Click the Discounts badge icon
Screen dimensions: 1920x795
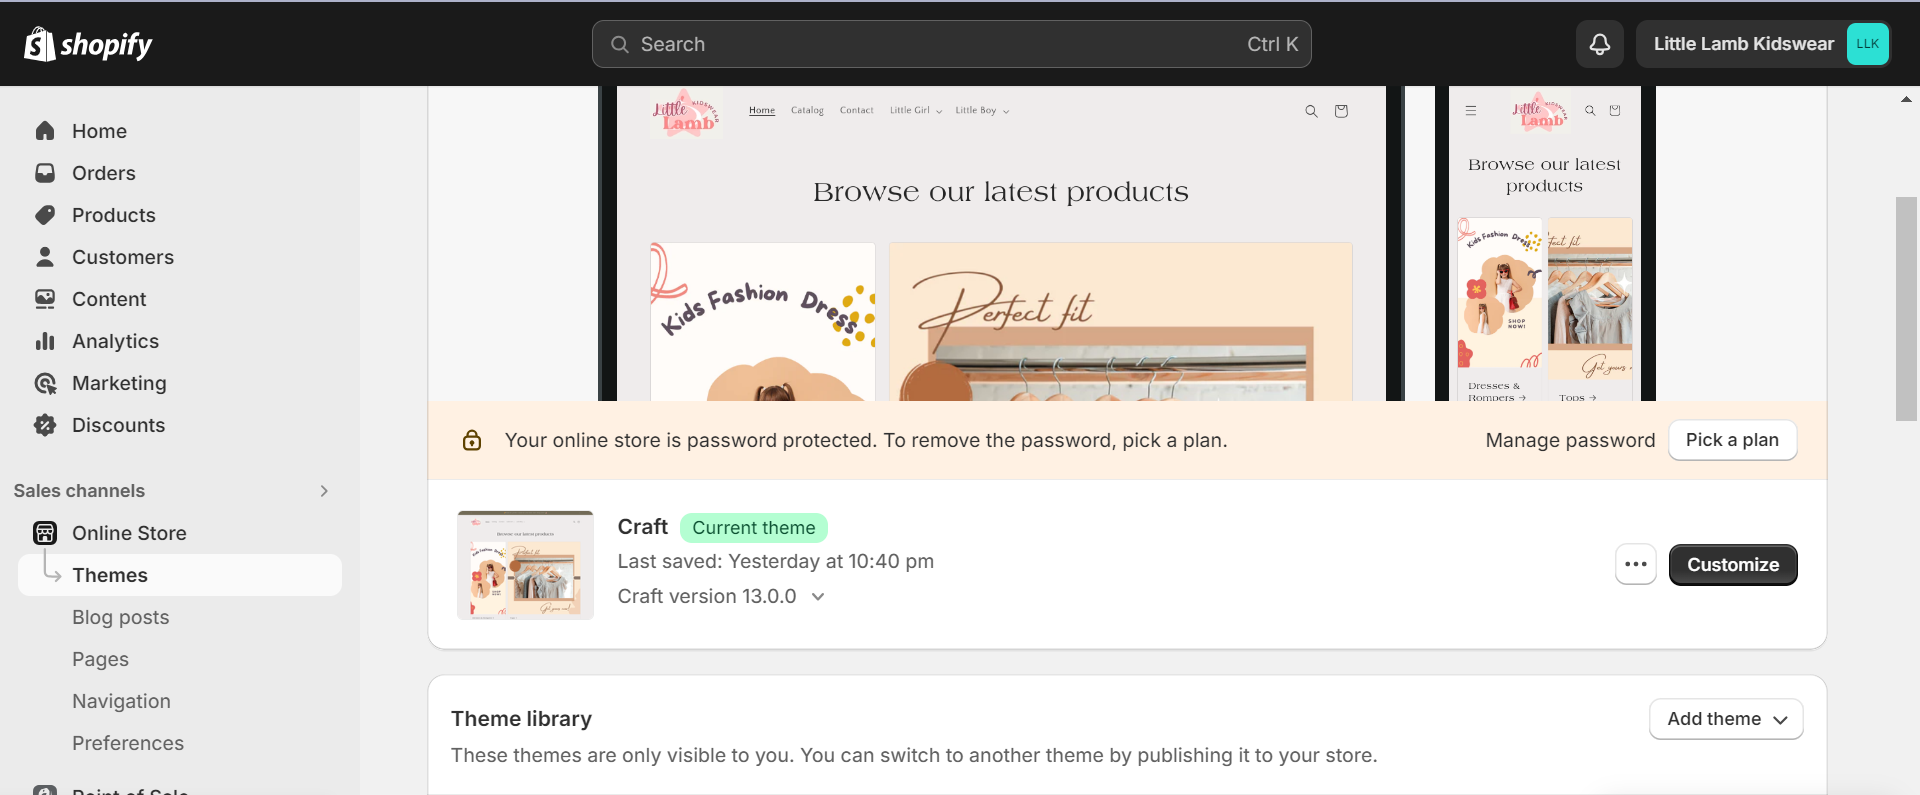[45, 425]
